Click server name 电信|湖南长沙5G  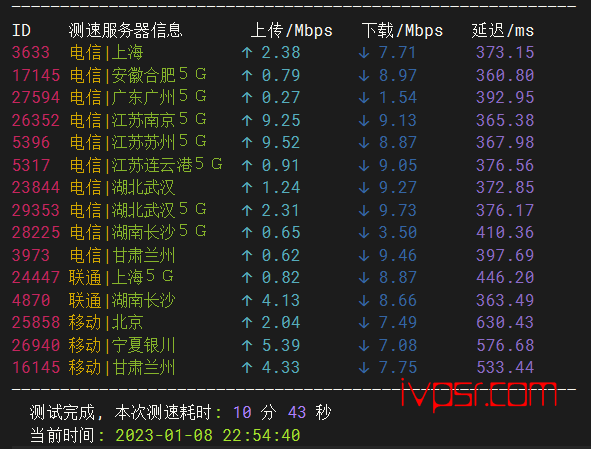[x=138, y=232]
